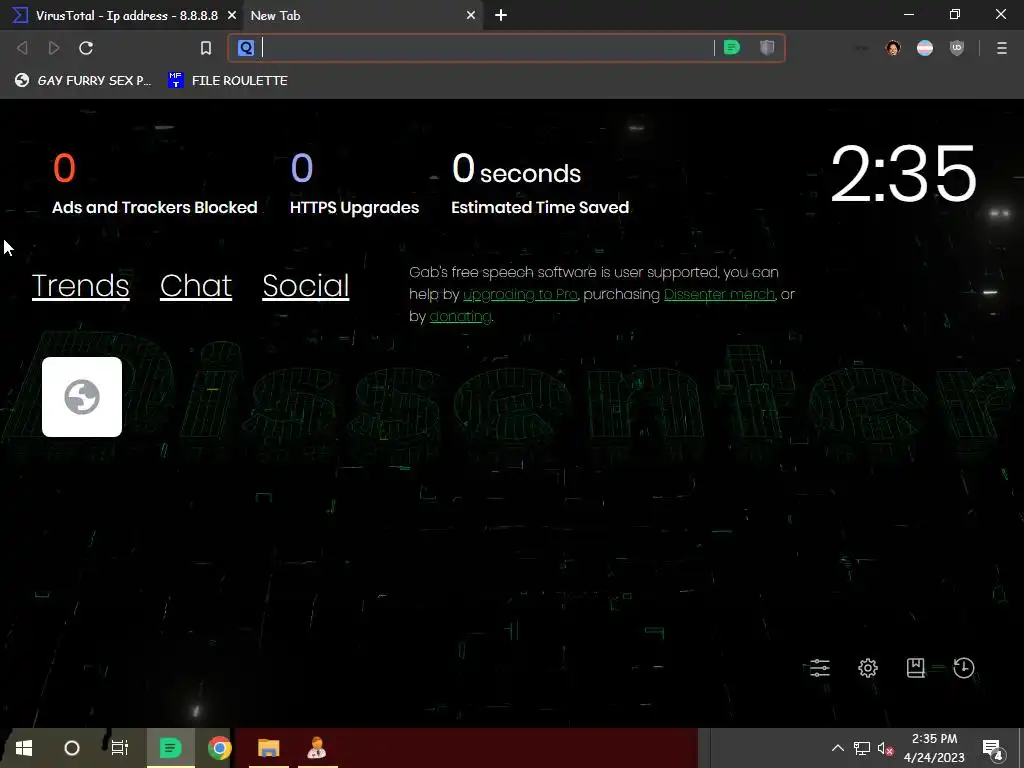The height and width of the screenshot is (768, 1024).
Task: Follow the upgrading to Pro link
Action: (x=520, y=295)
